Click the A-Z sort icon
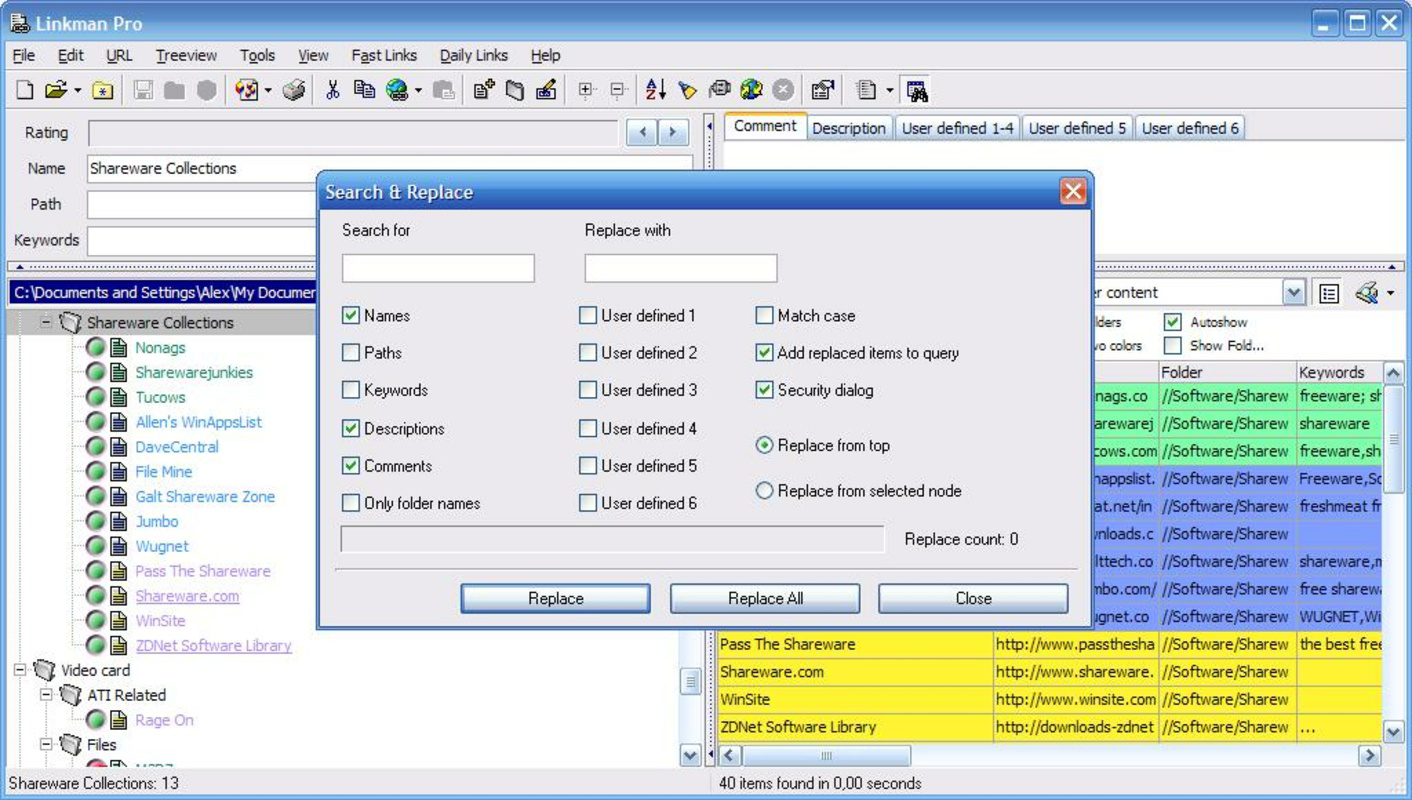The height and width of the screenshot is (800, 1412). [656, 90]
